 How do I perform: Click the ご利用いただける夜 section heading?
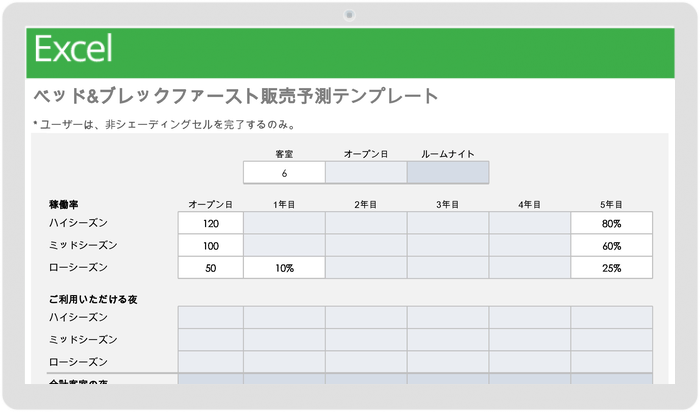tap(93, 299)
